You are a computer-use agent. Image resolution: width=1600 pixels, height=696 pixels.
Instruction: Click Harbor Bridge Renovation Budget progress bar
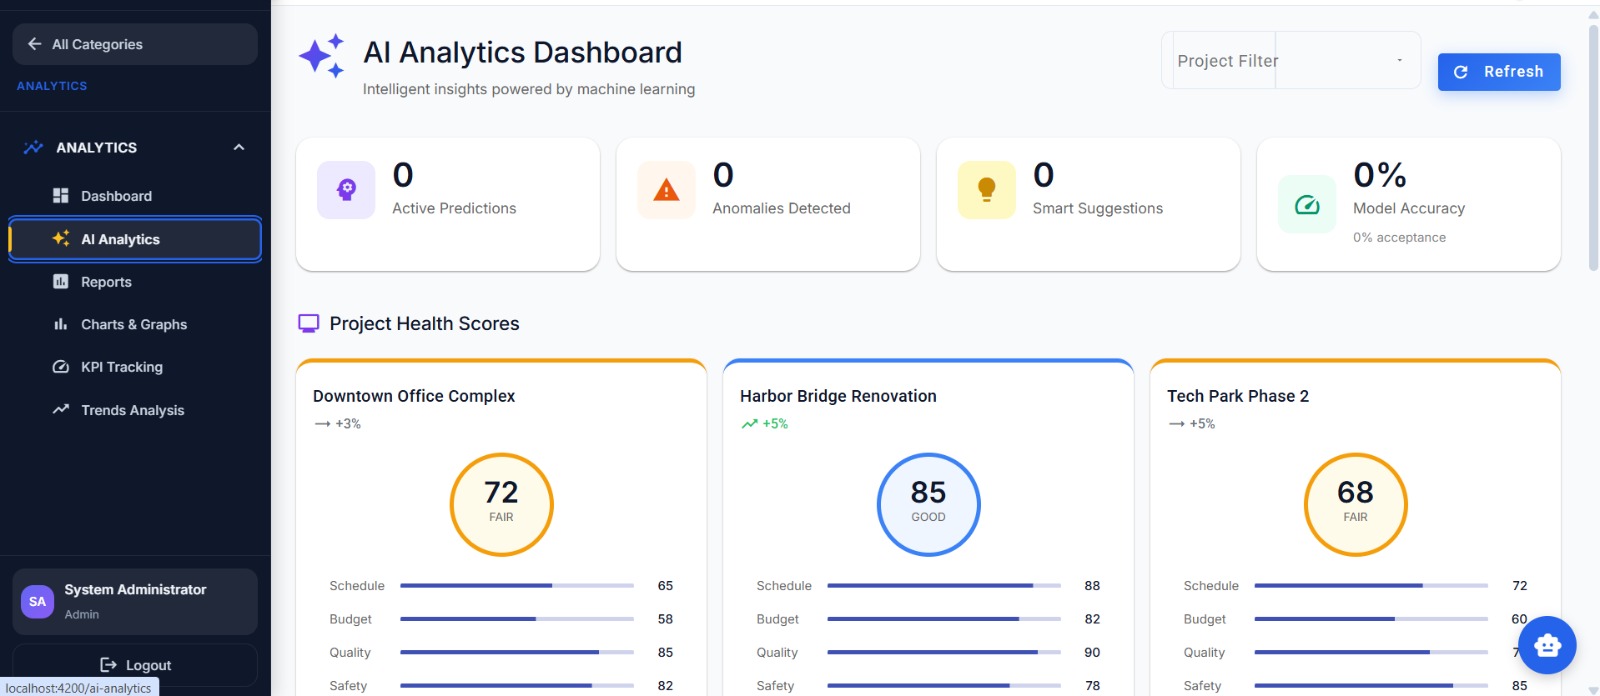944,619
